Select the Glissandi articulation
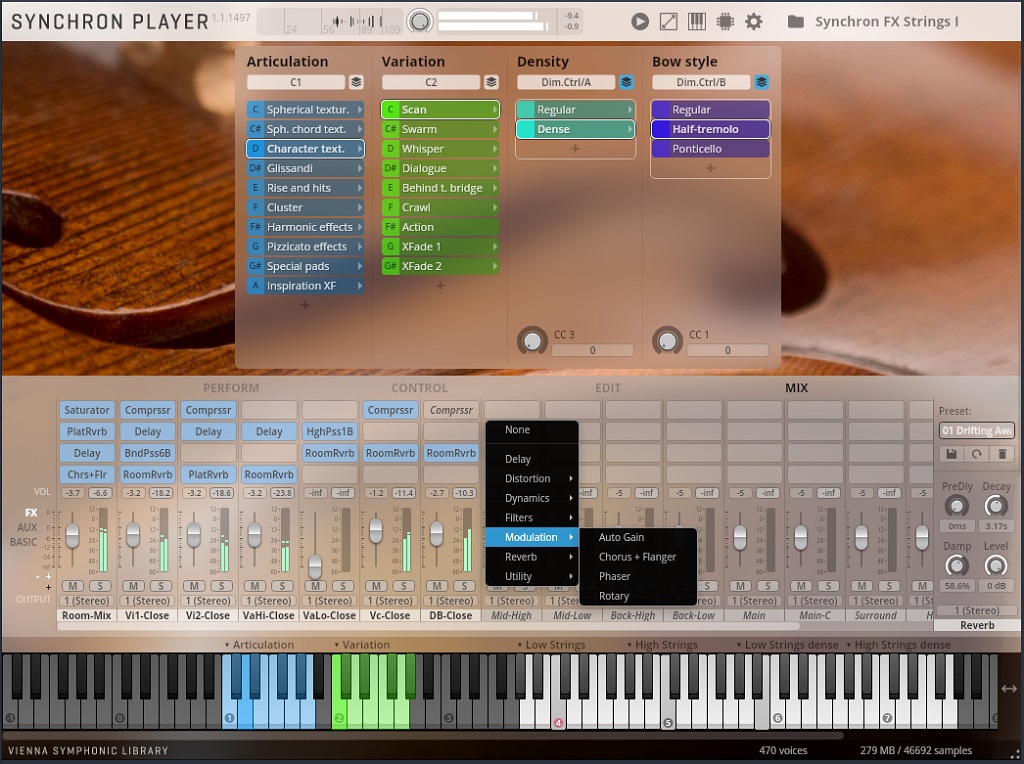Image resolution: width=1024 pixels, height=764 pixels. [x=305, y=168]
